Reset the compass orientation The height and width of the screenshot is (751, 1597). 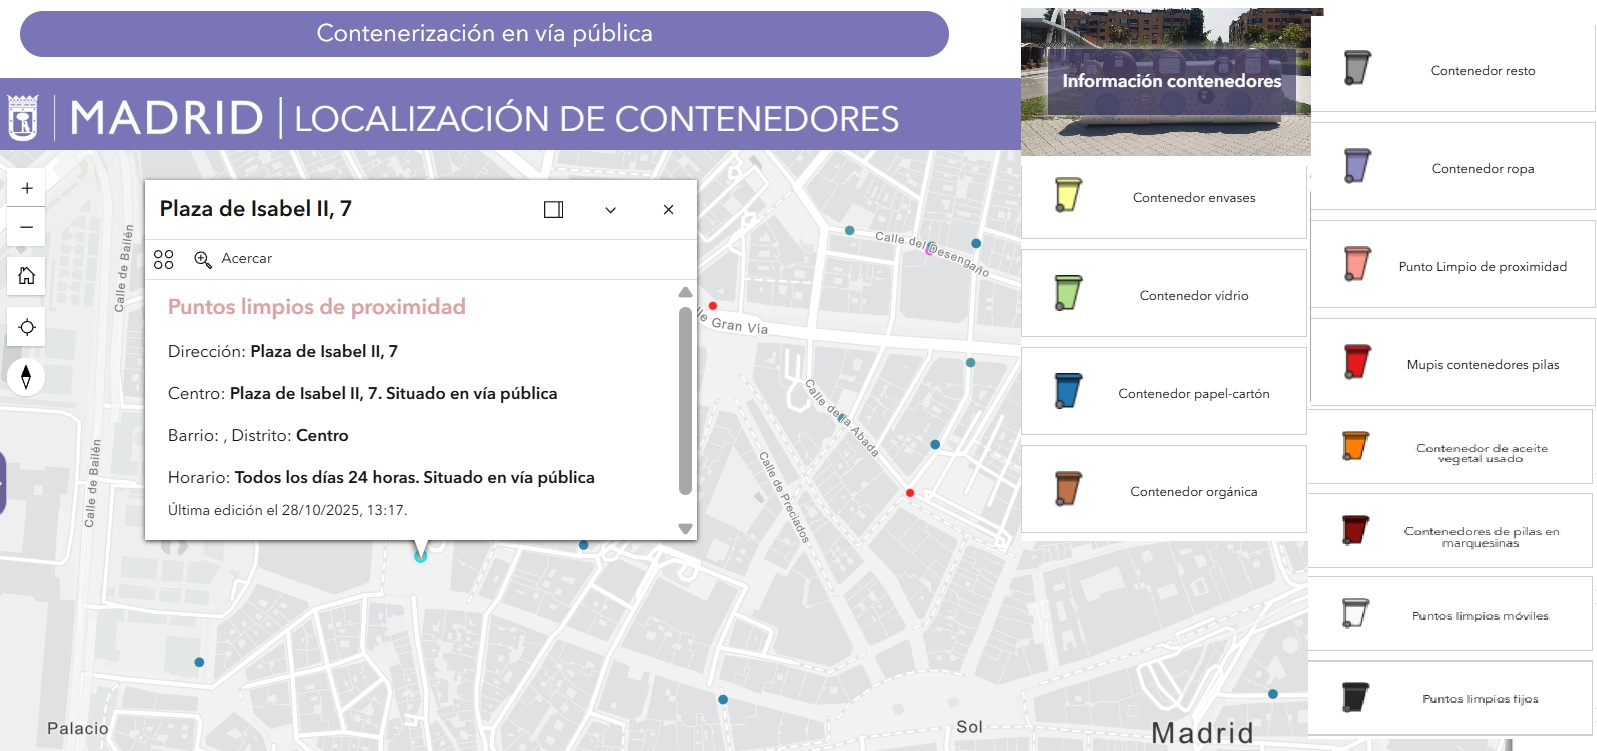[x=26, y=376]
